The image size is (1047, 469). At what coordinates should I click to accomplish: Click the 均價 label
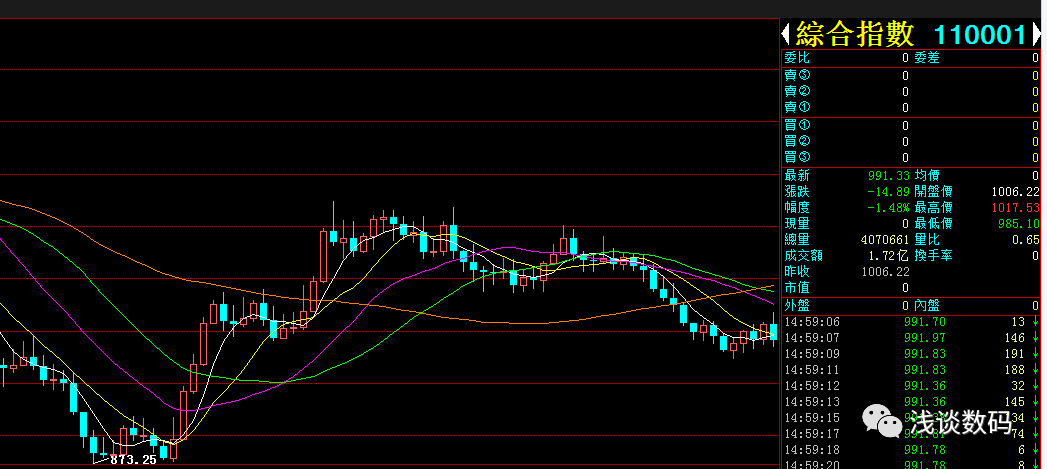[927, 176]
